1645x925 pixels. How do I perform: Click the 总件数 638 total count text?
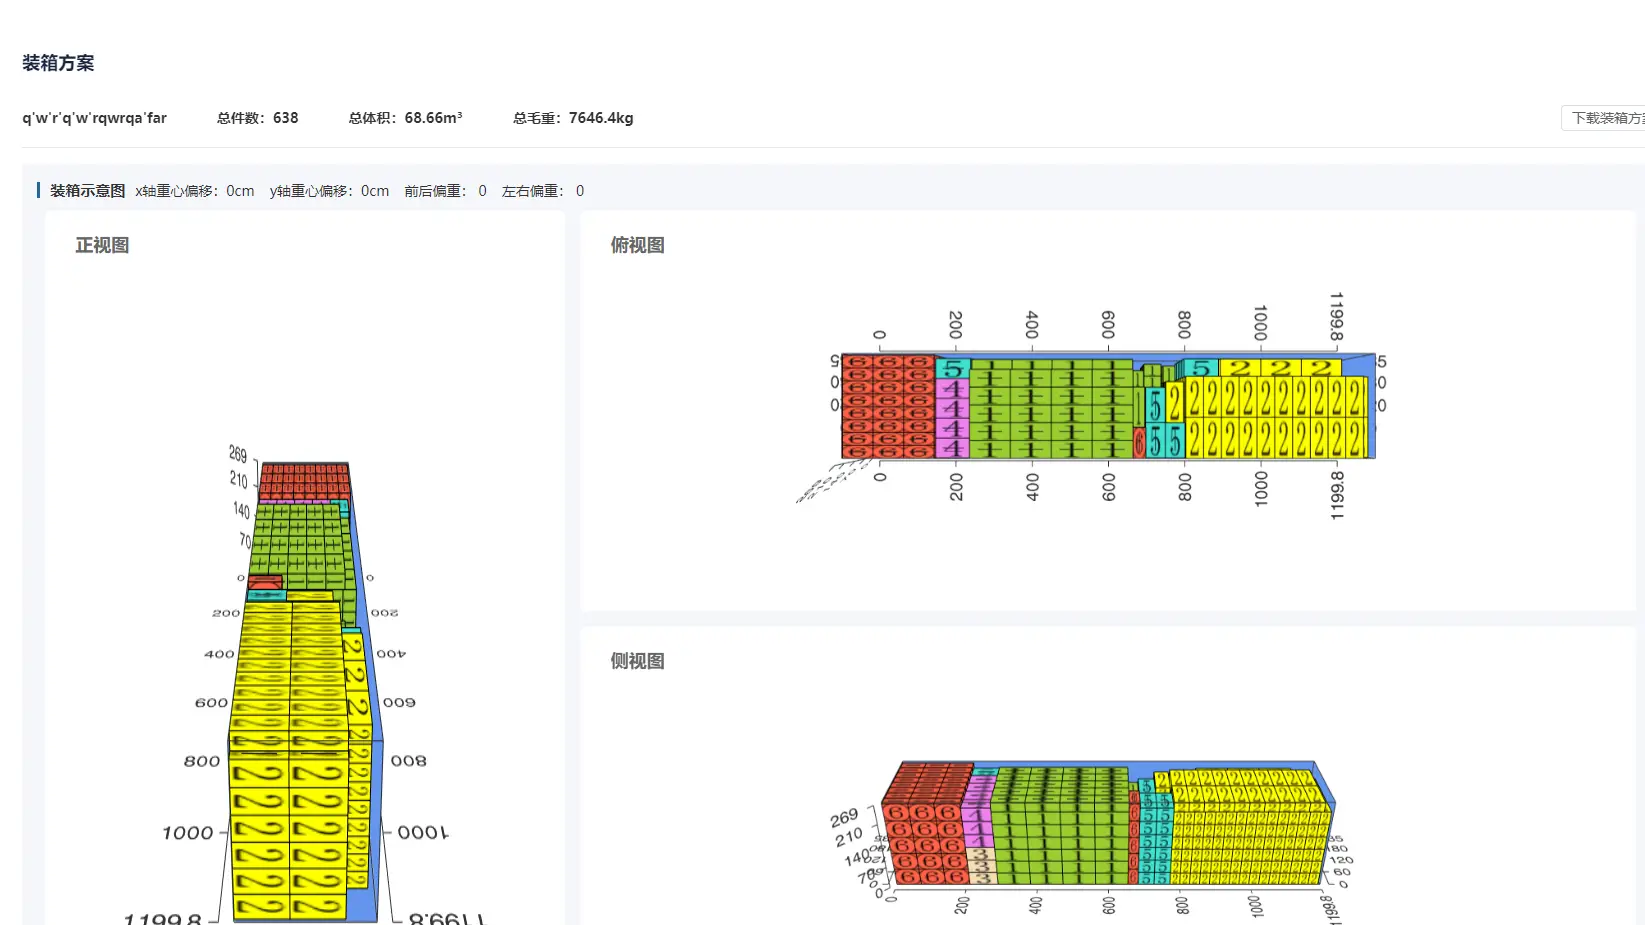pos(257,118)
